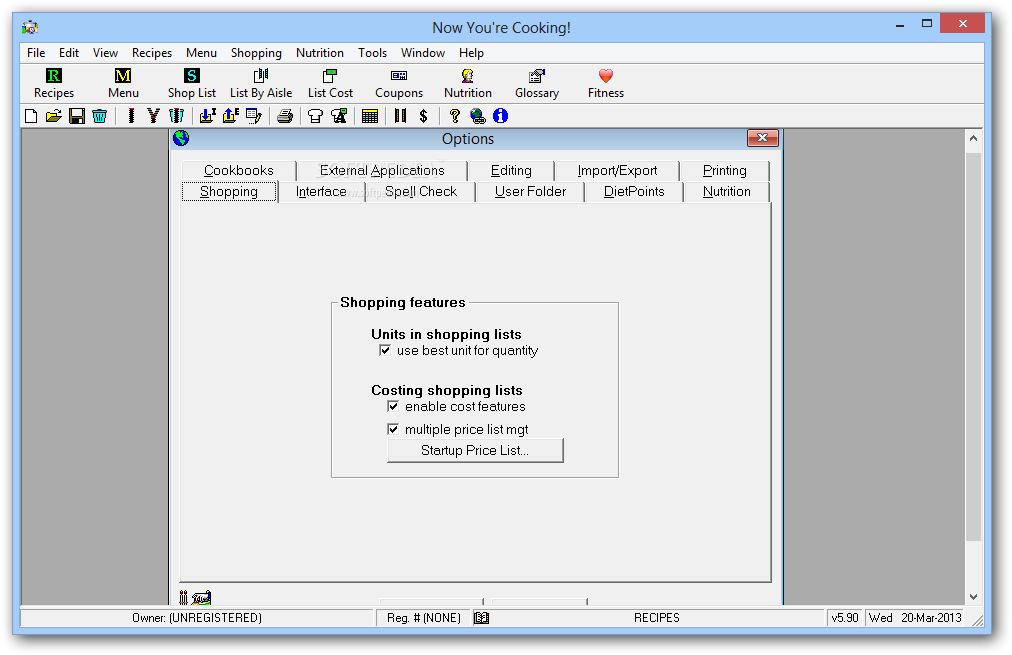This screenshot has width=1012, height=655.
Task: Click the calculator grid icon
Action: point(370,116)
